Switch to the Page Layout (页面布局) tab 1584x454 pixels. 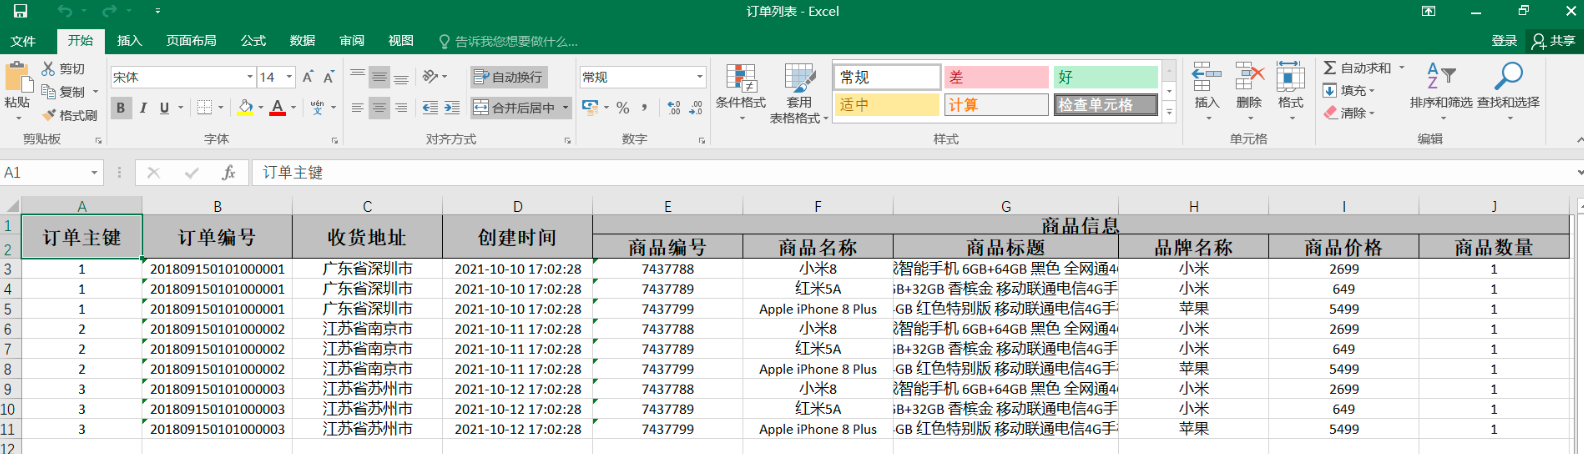click(x=191, y=41)
